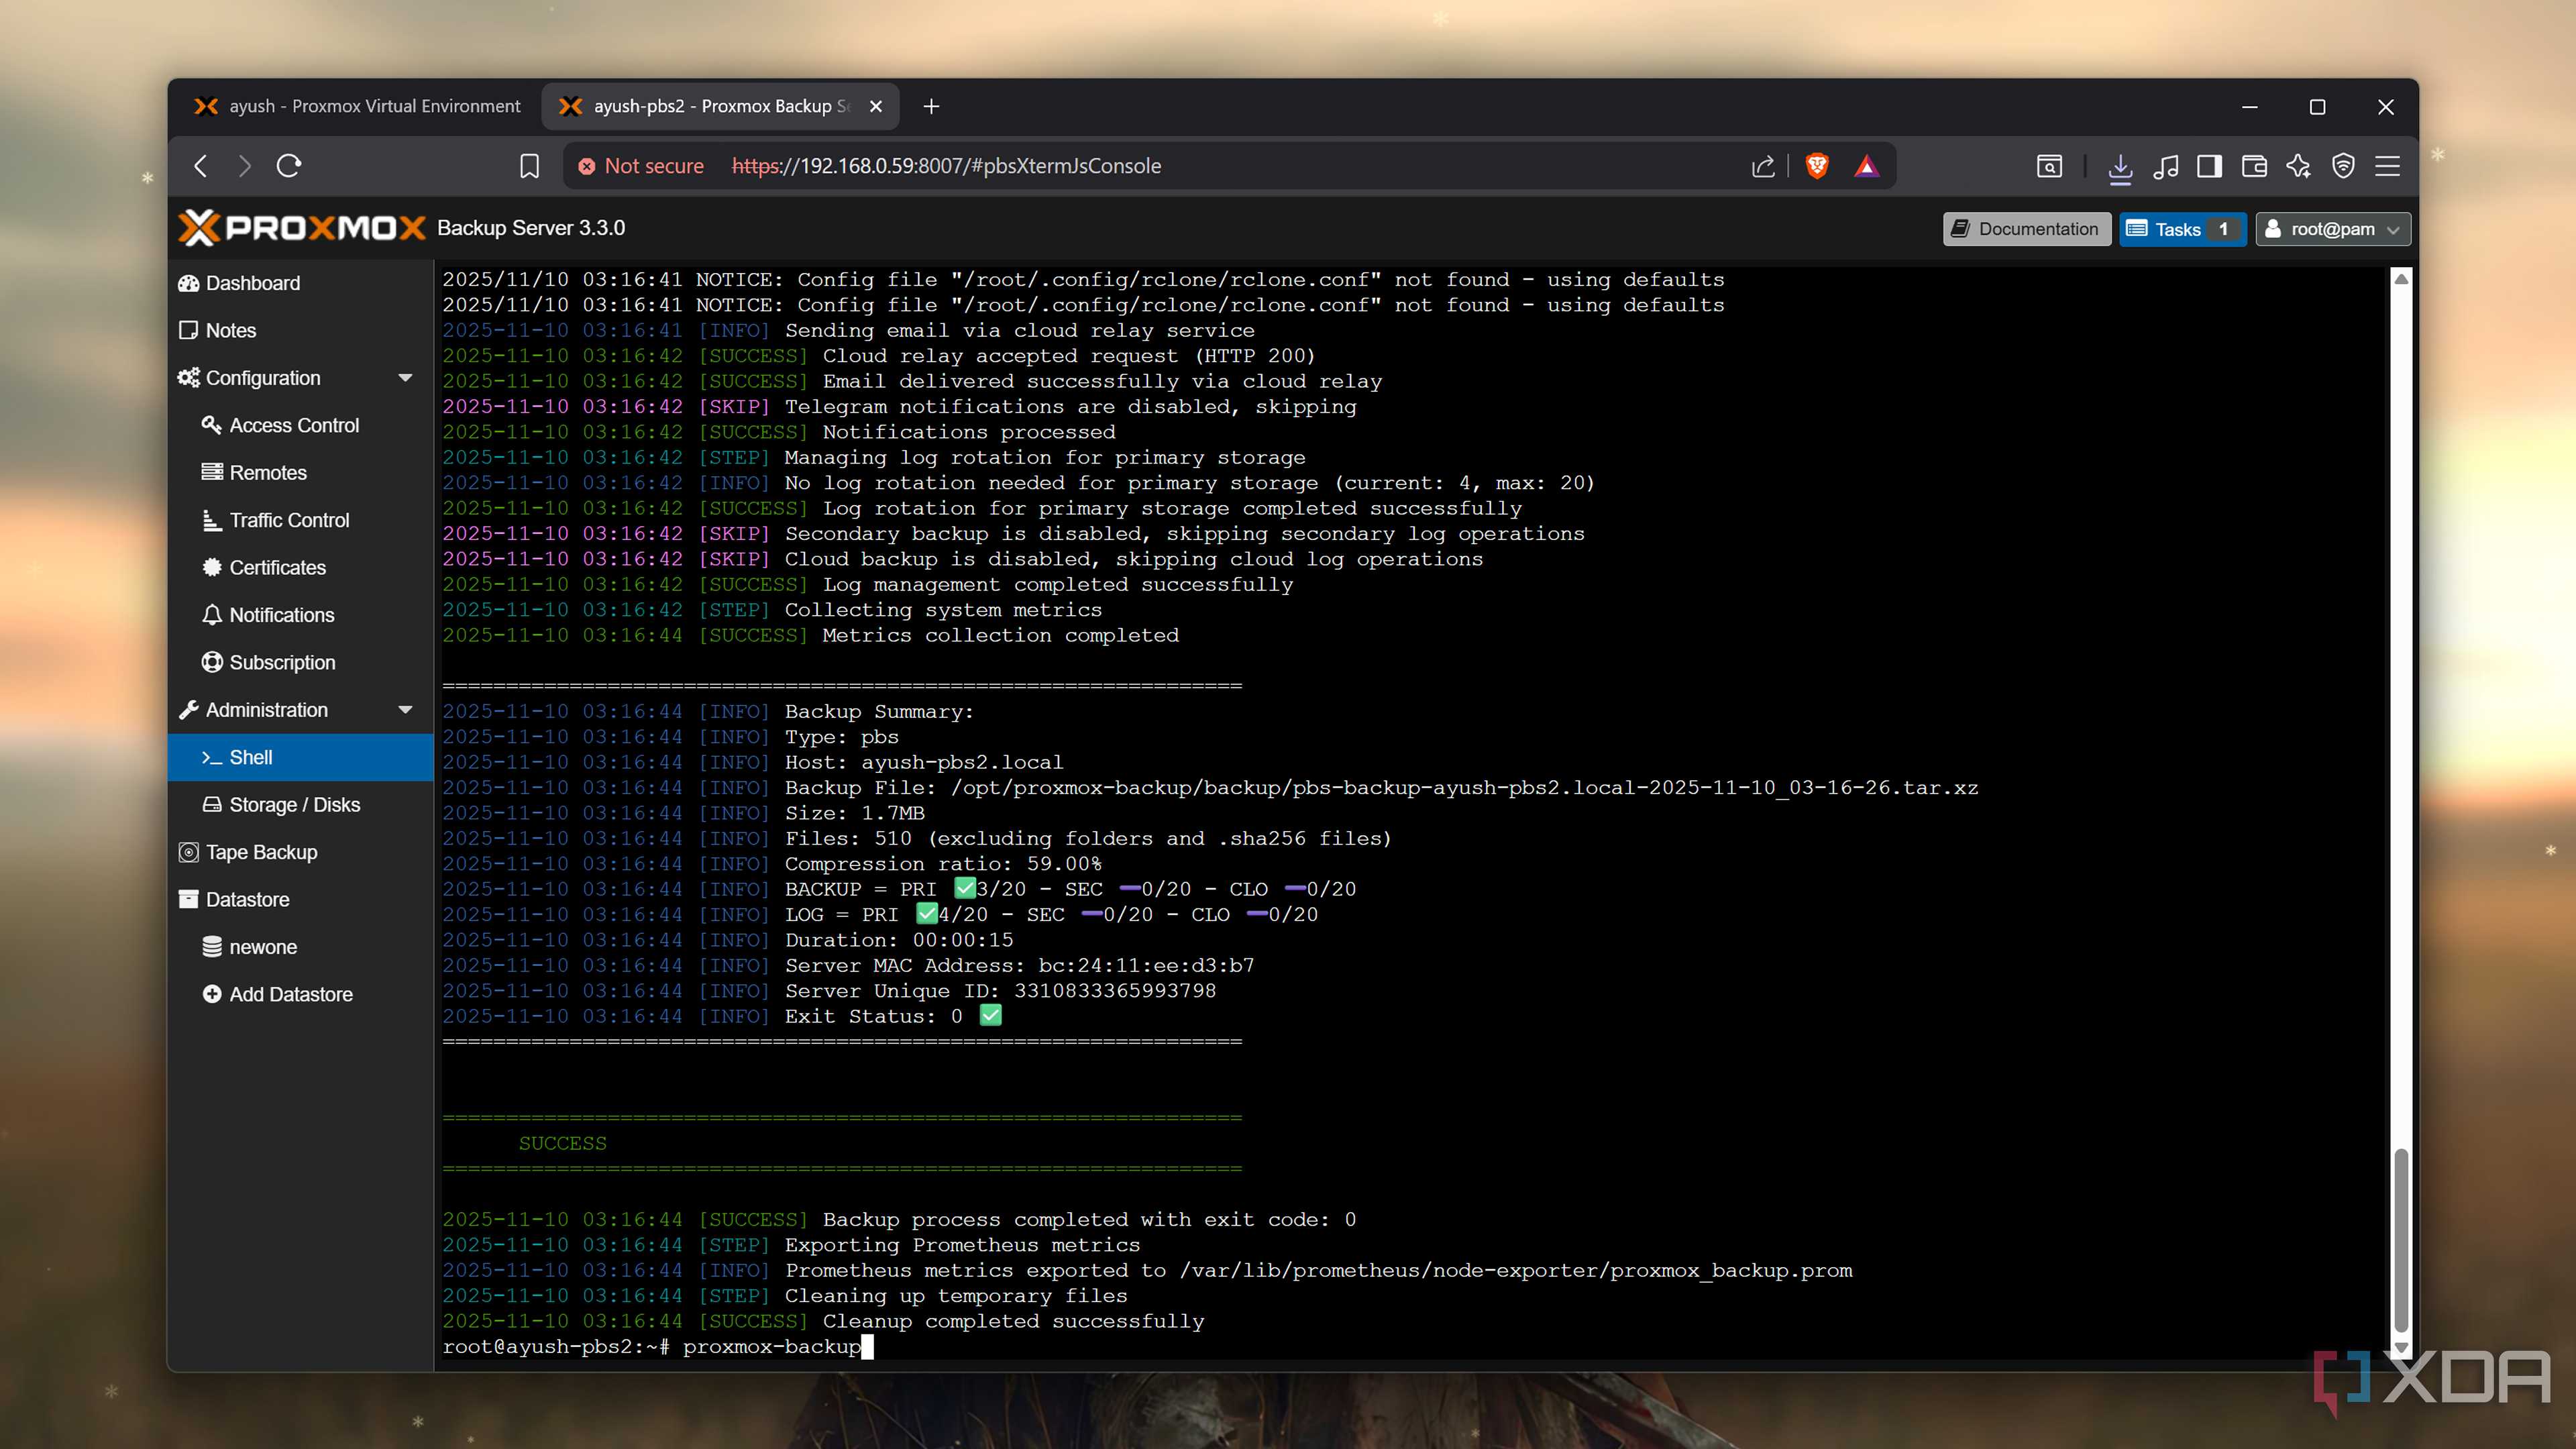
Task: Open Notifications settings
Action: pyautogui.click(x=300, y=615)
